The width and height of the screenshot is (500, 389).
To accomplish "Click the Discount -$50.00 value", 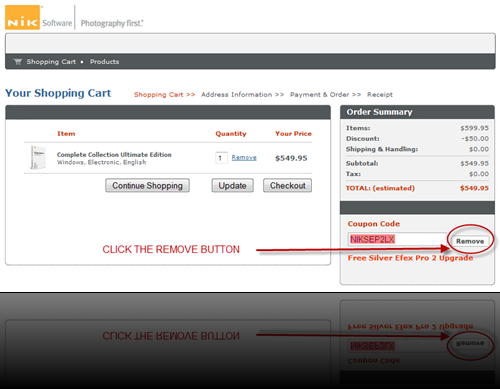I will (475, 138).
